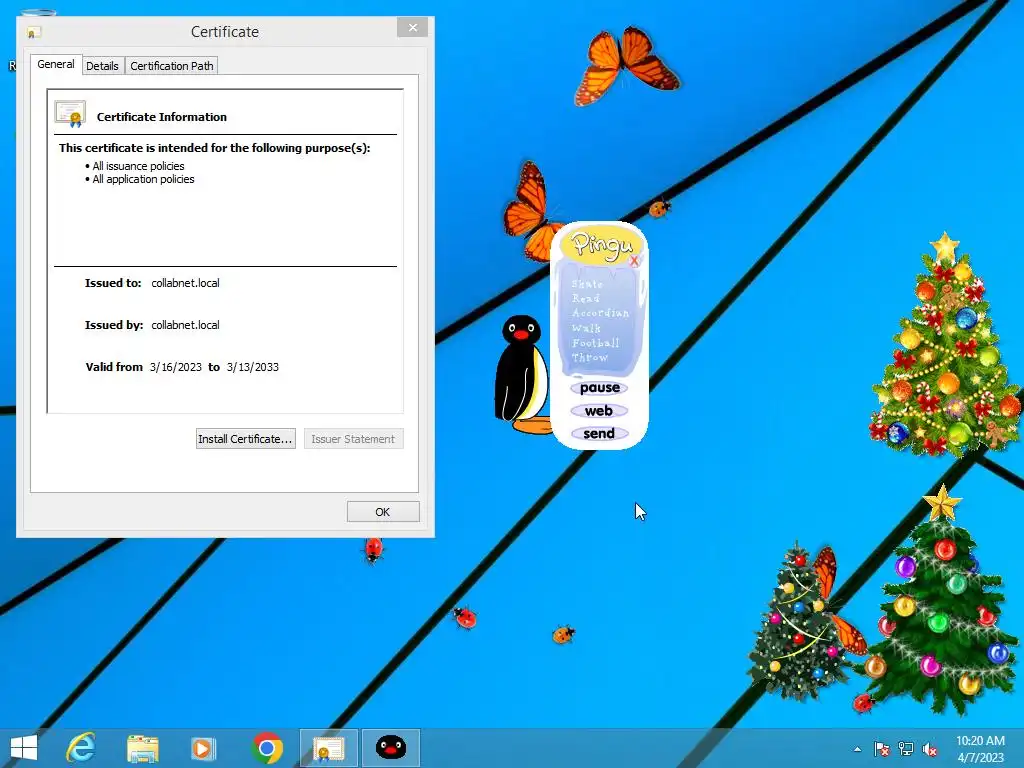The width and height of the screenshot is (1024, 768).
Task: Choose Skate in the Pingu action list
Action: tap(587, 284)
